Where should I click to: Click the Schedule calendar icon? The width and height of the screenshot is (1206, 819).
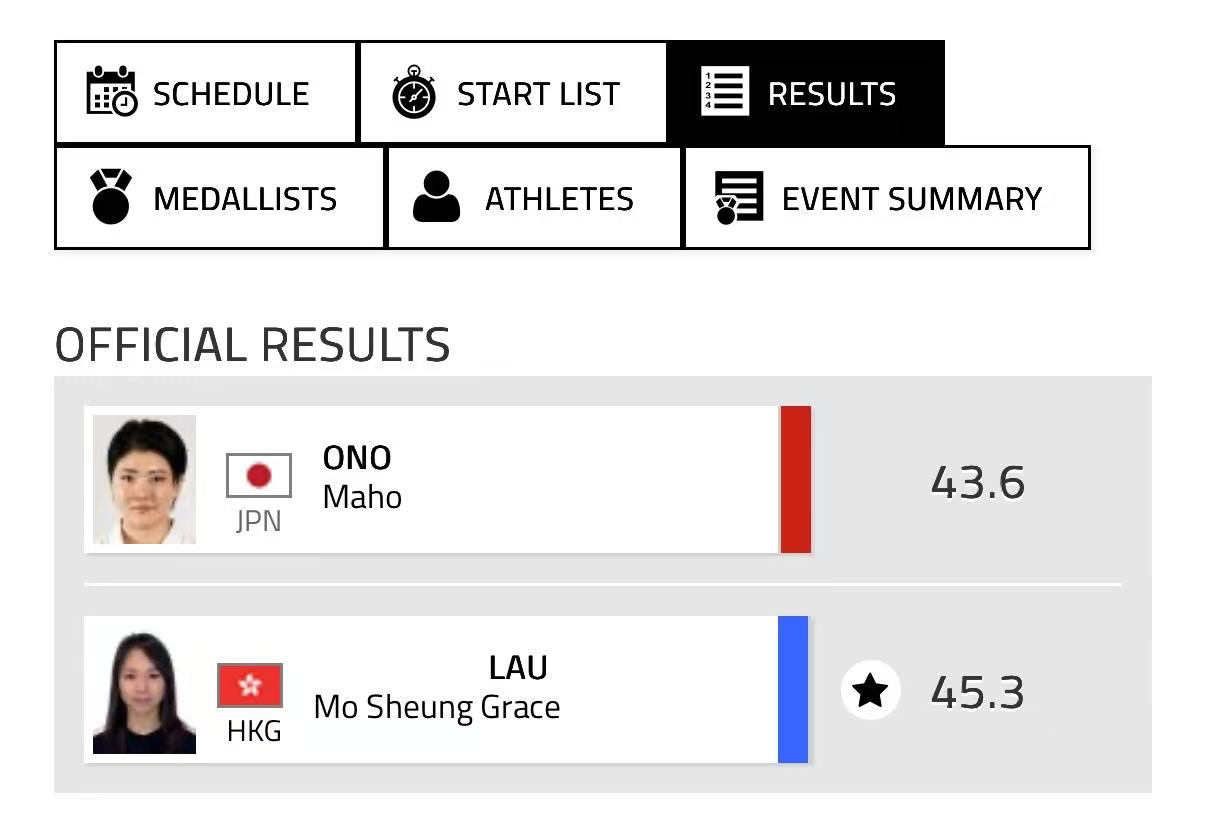[x=111, y=92]
